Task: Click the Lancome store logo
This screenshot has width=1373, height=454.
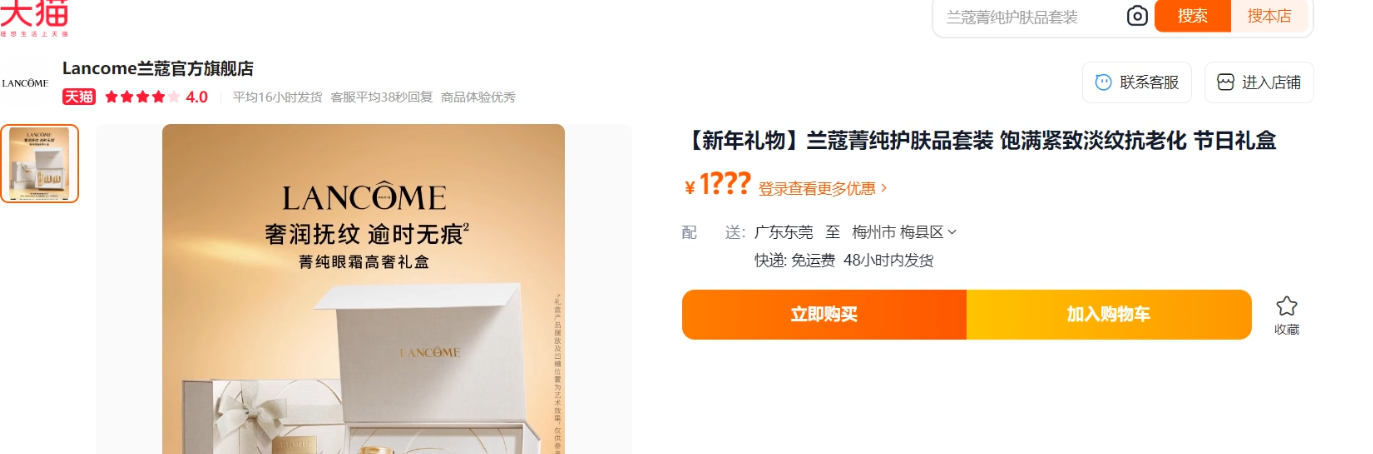Action: pyautogui.click(x=25, y=83)
